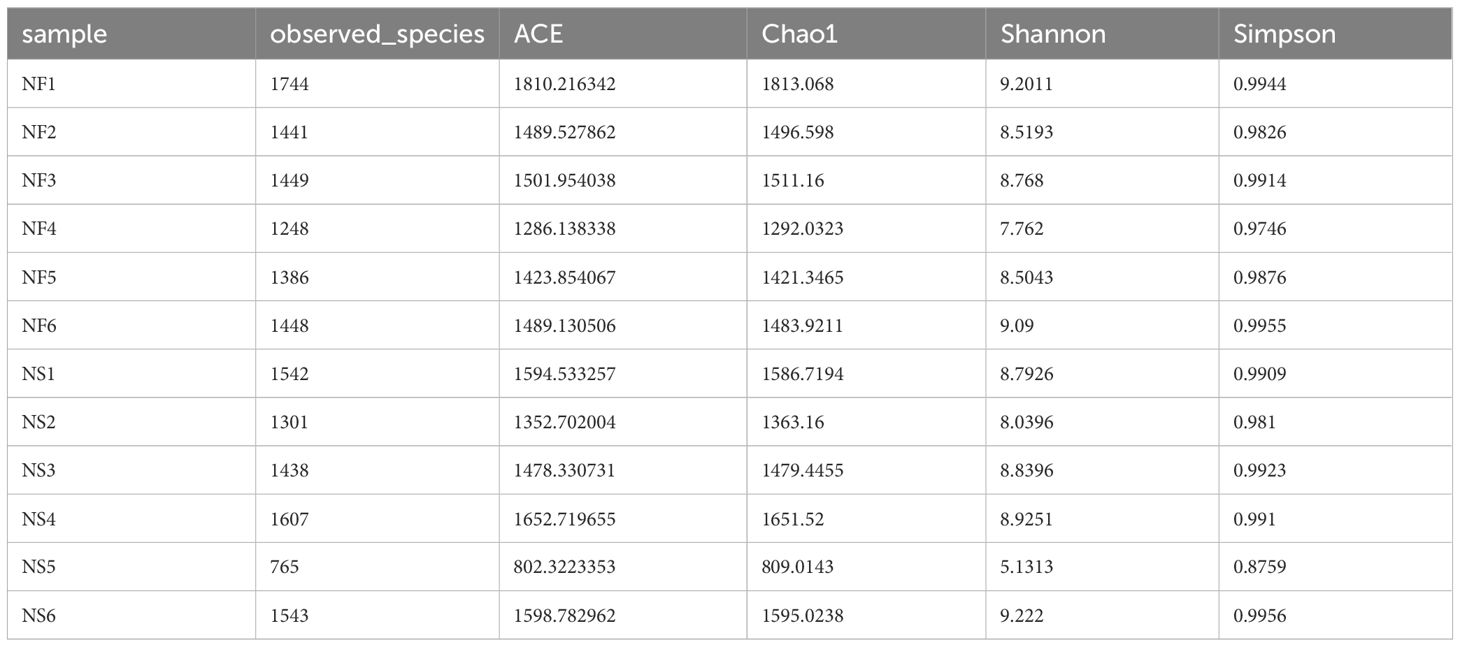
Task: Click Simpson value 0.9955
Action: click(1259, 326)
